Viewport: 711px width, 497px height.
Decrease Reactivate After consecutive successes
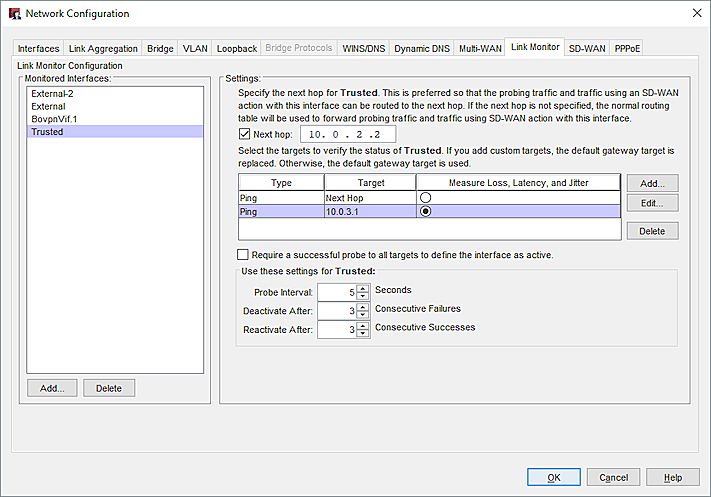point(363,334)
